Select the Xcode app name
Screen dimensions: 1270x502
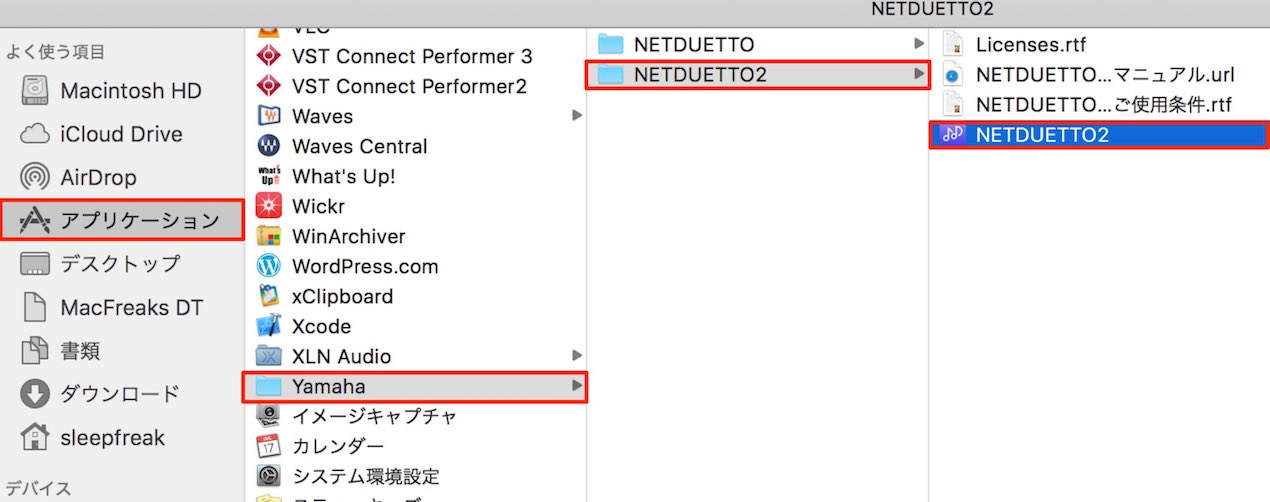[322, 326]
